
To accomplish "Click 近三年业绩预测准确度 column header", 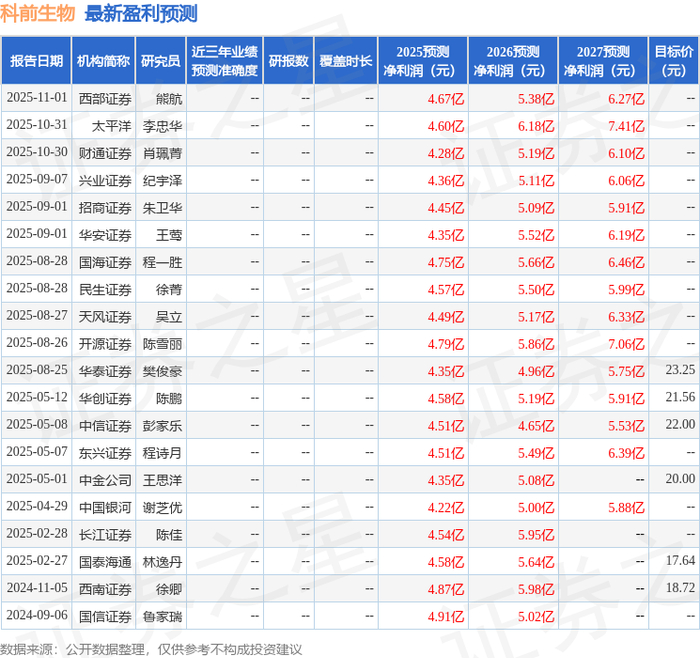I will [225, 61].
